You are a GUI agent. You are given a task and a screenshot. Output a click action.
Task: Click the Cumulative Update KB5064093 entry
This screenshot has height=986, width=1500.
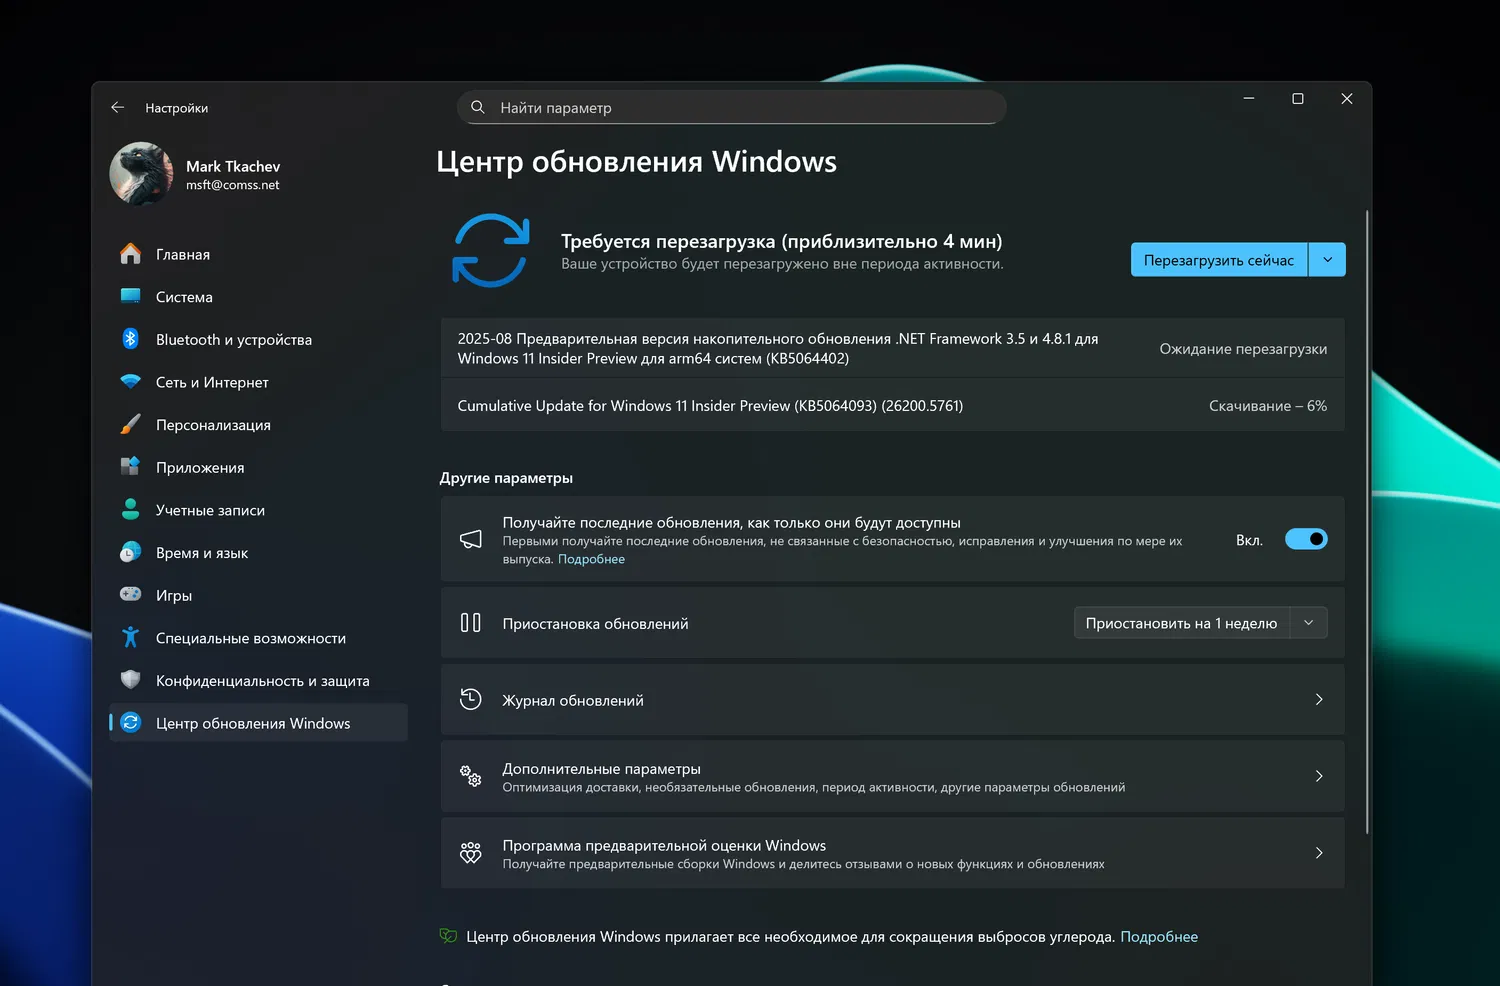point(892,405)
